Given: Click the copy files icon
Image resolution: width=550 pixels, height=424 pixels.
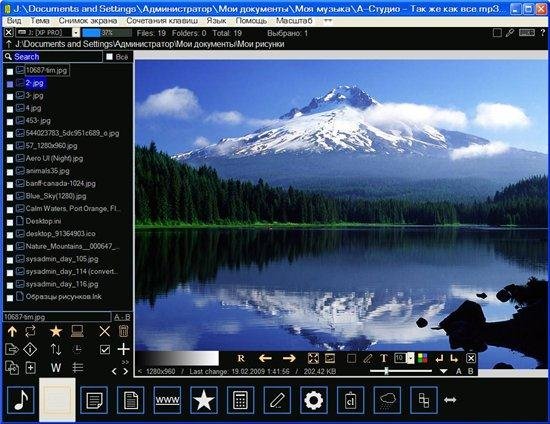Looking at the screenshot, I should (12, 368).
